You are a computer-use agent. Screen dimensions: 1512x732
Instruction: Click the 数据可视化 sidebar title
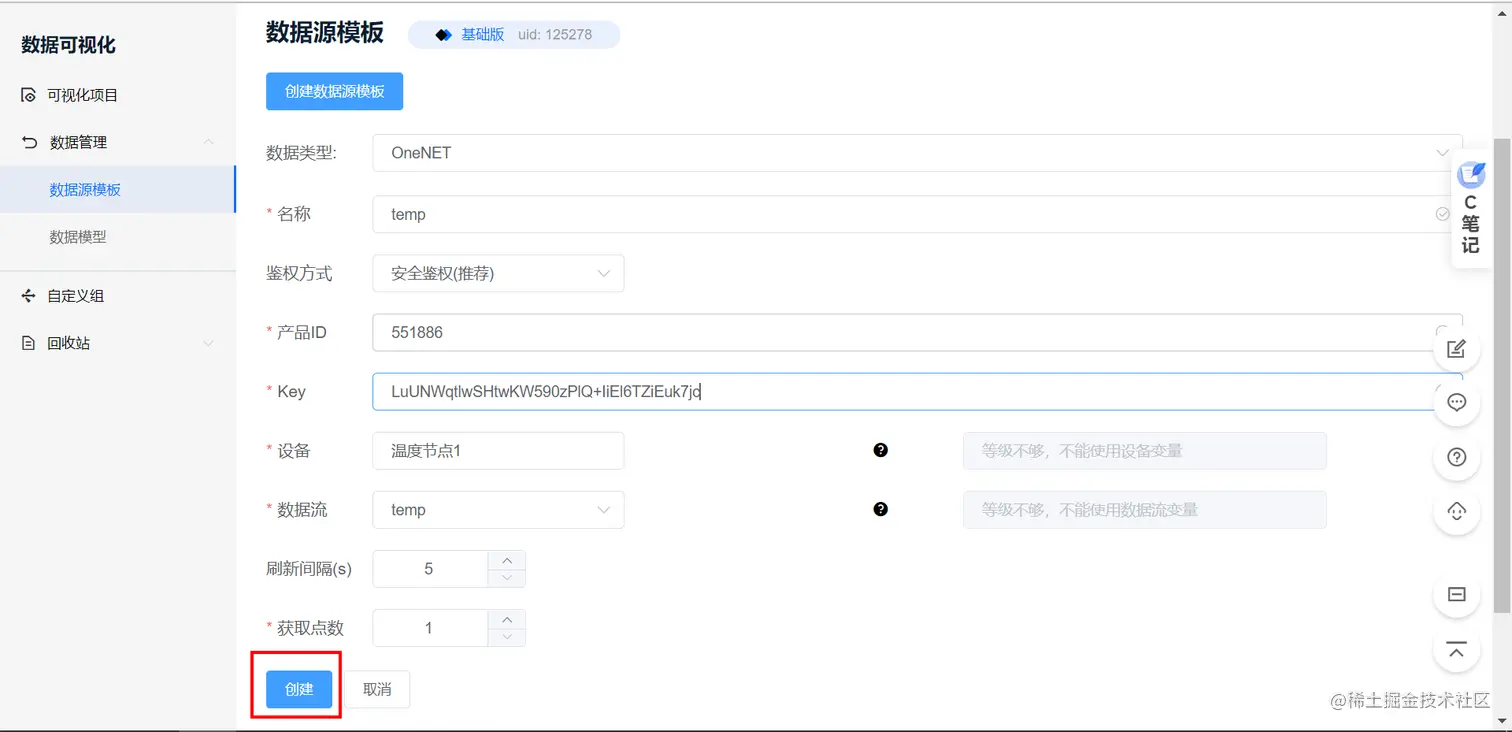68,45
